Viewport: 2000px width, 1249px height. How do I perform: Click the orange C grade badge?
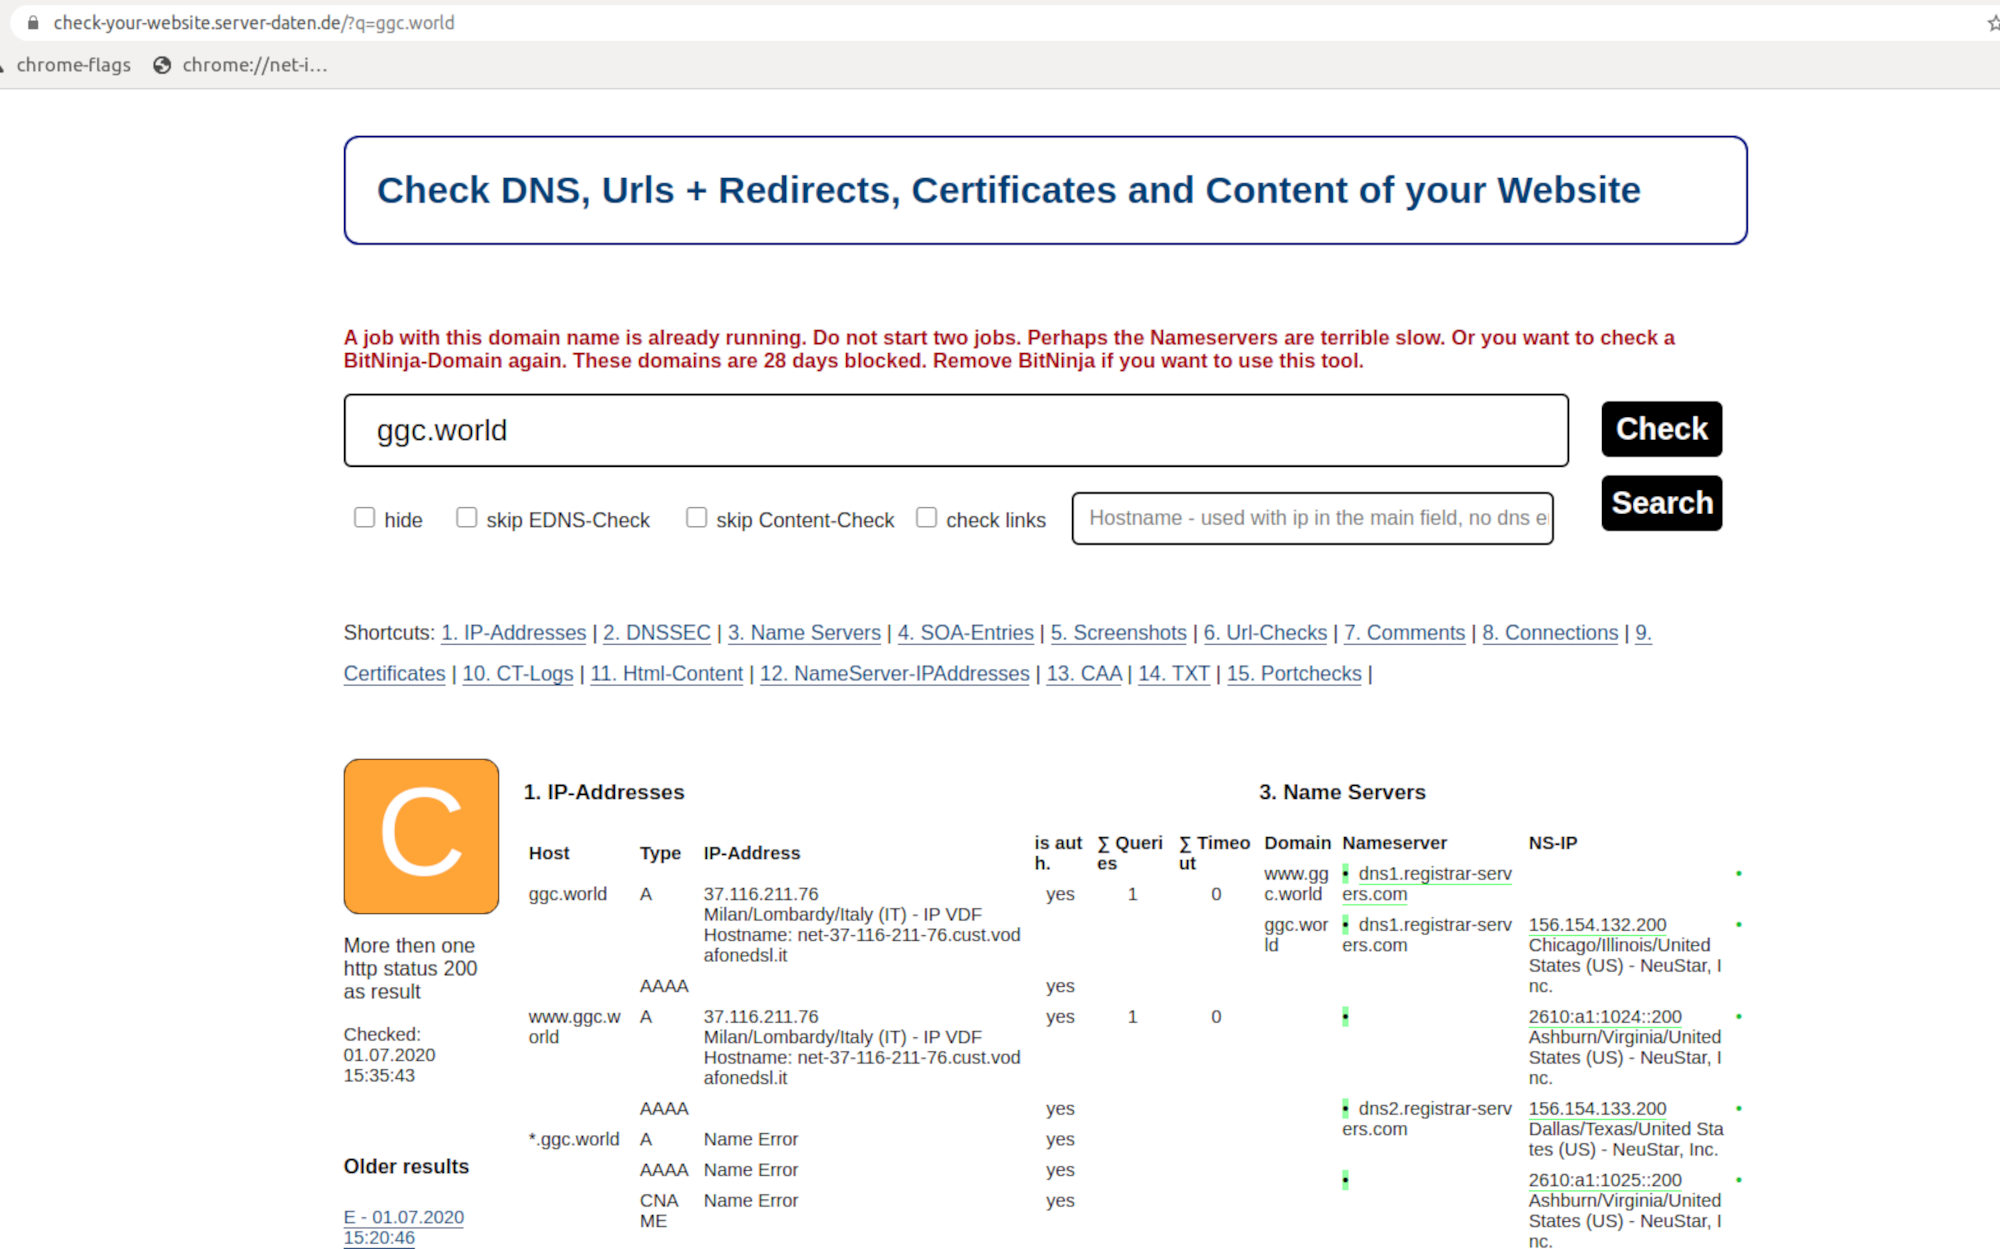(421, 835)
